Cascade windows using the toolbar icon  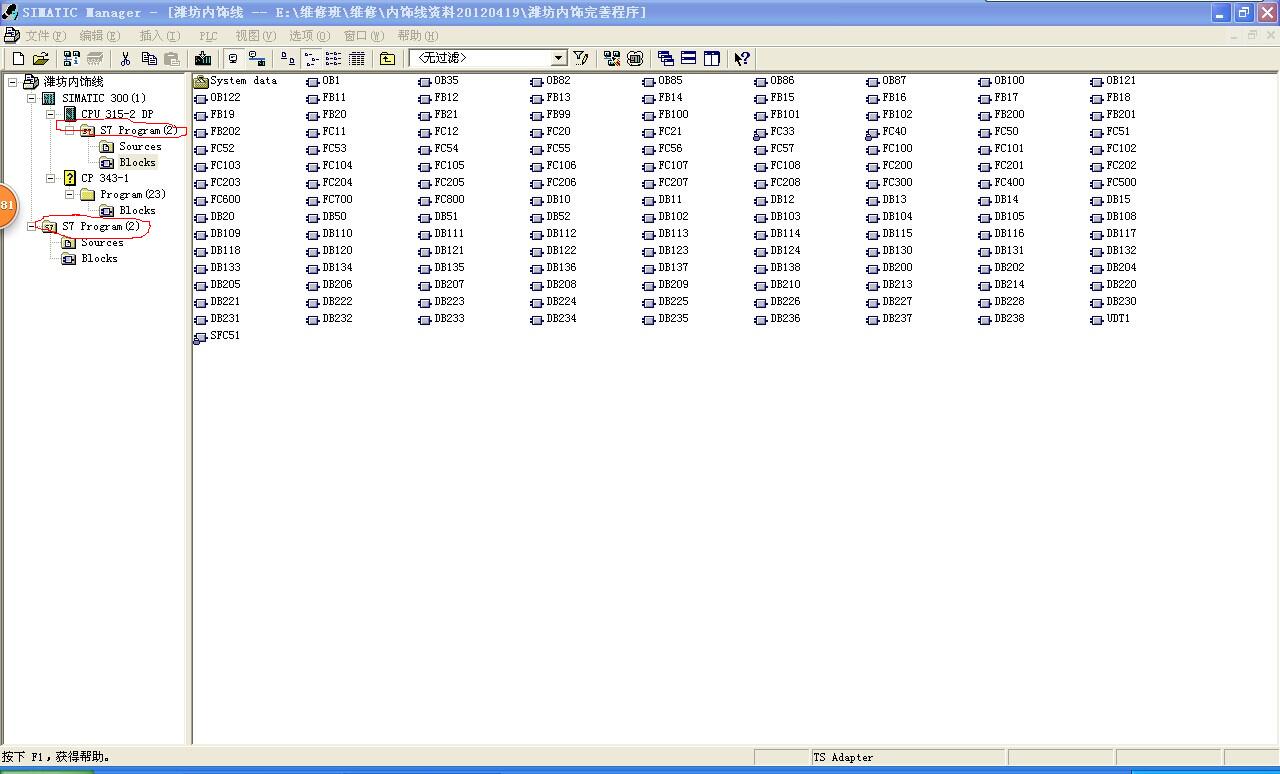coord(665,59)
